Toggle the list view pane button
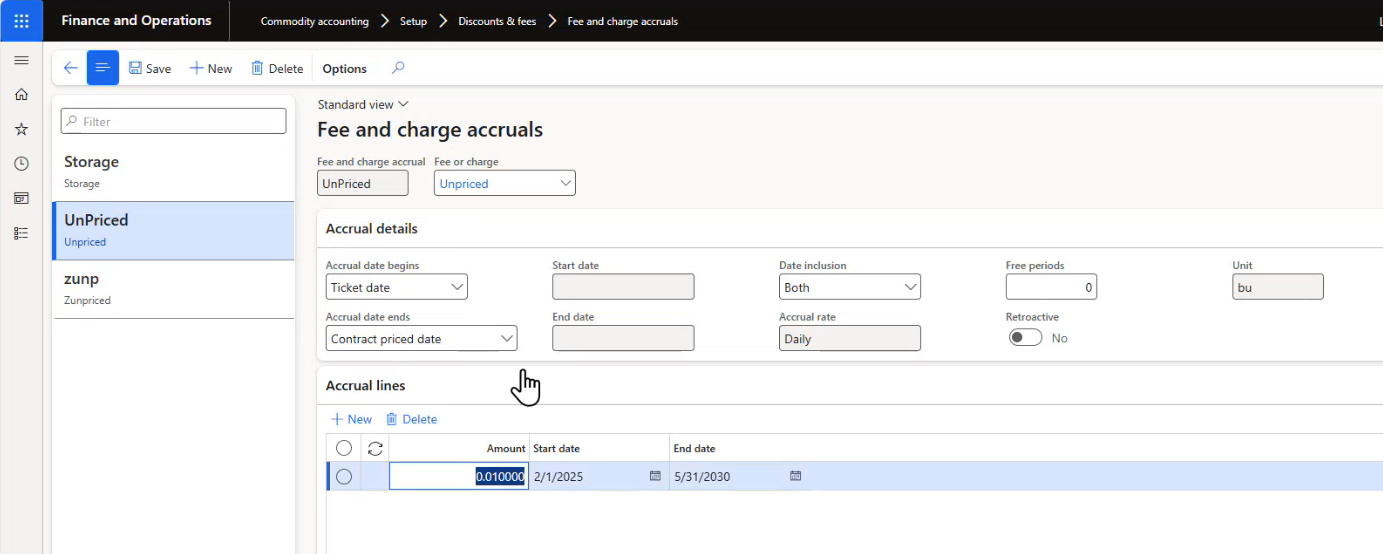 click(x=102, y=68)
